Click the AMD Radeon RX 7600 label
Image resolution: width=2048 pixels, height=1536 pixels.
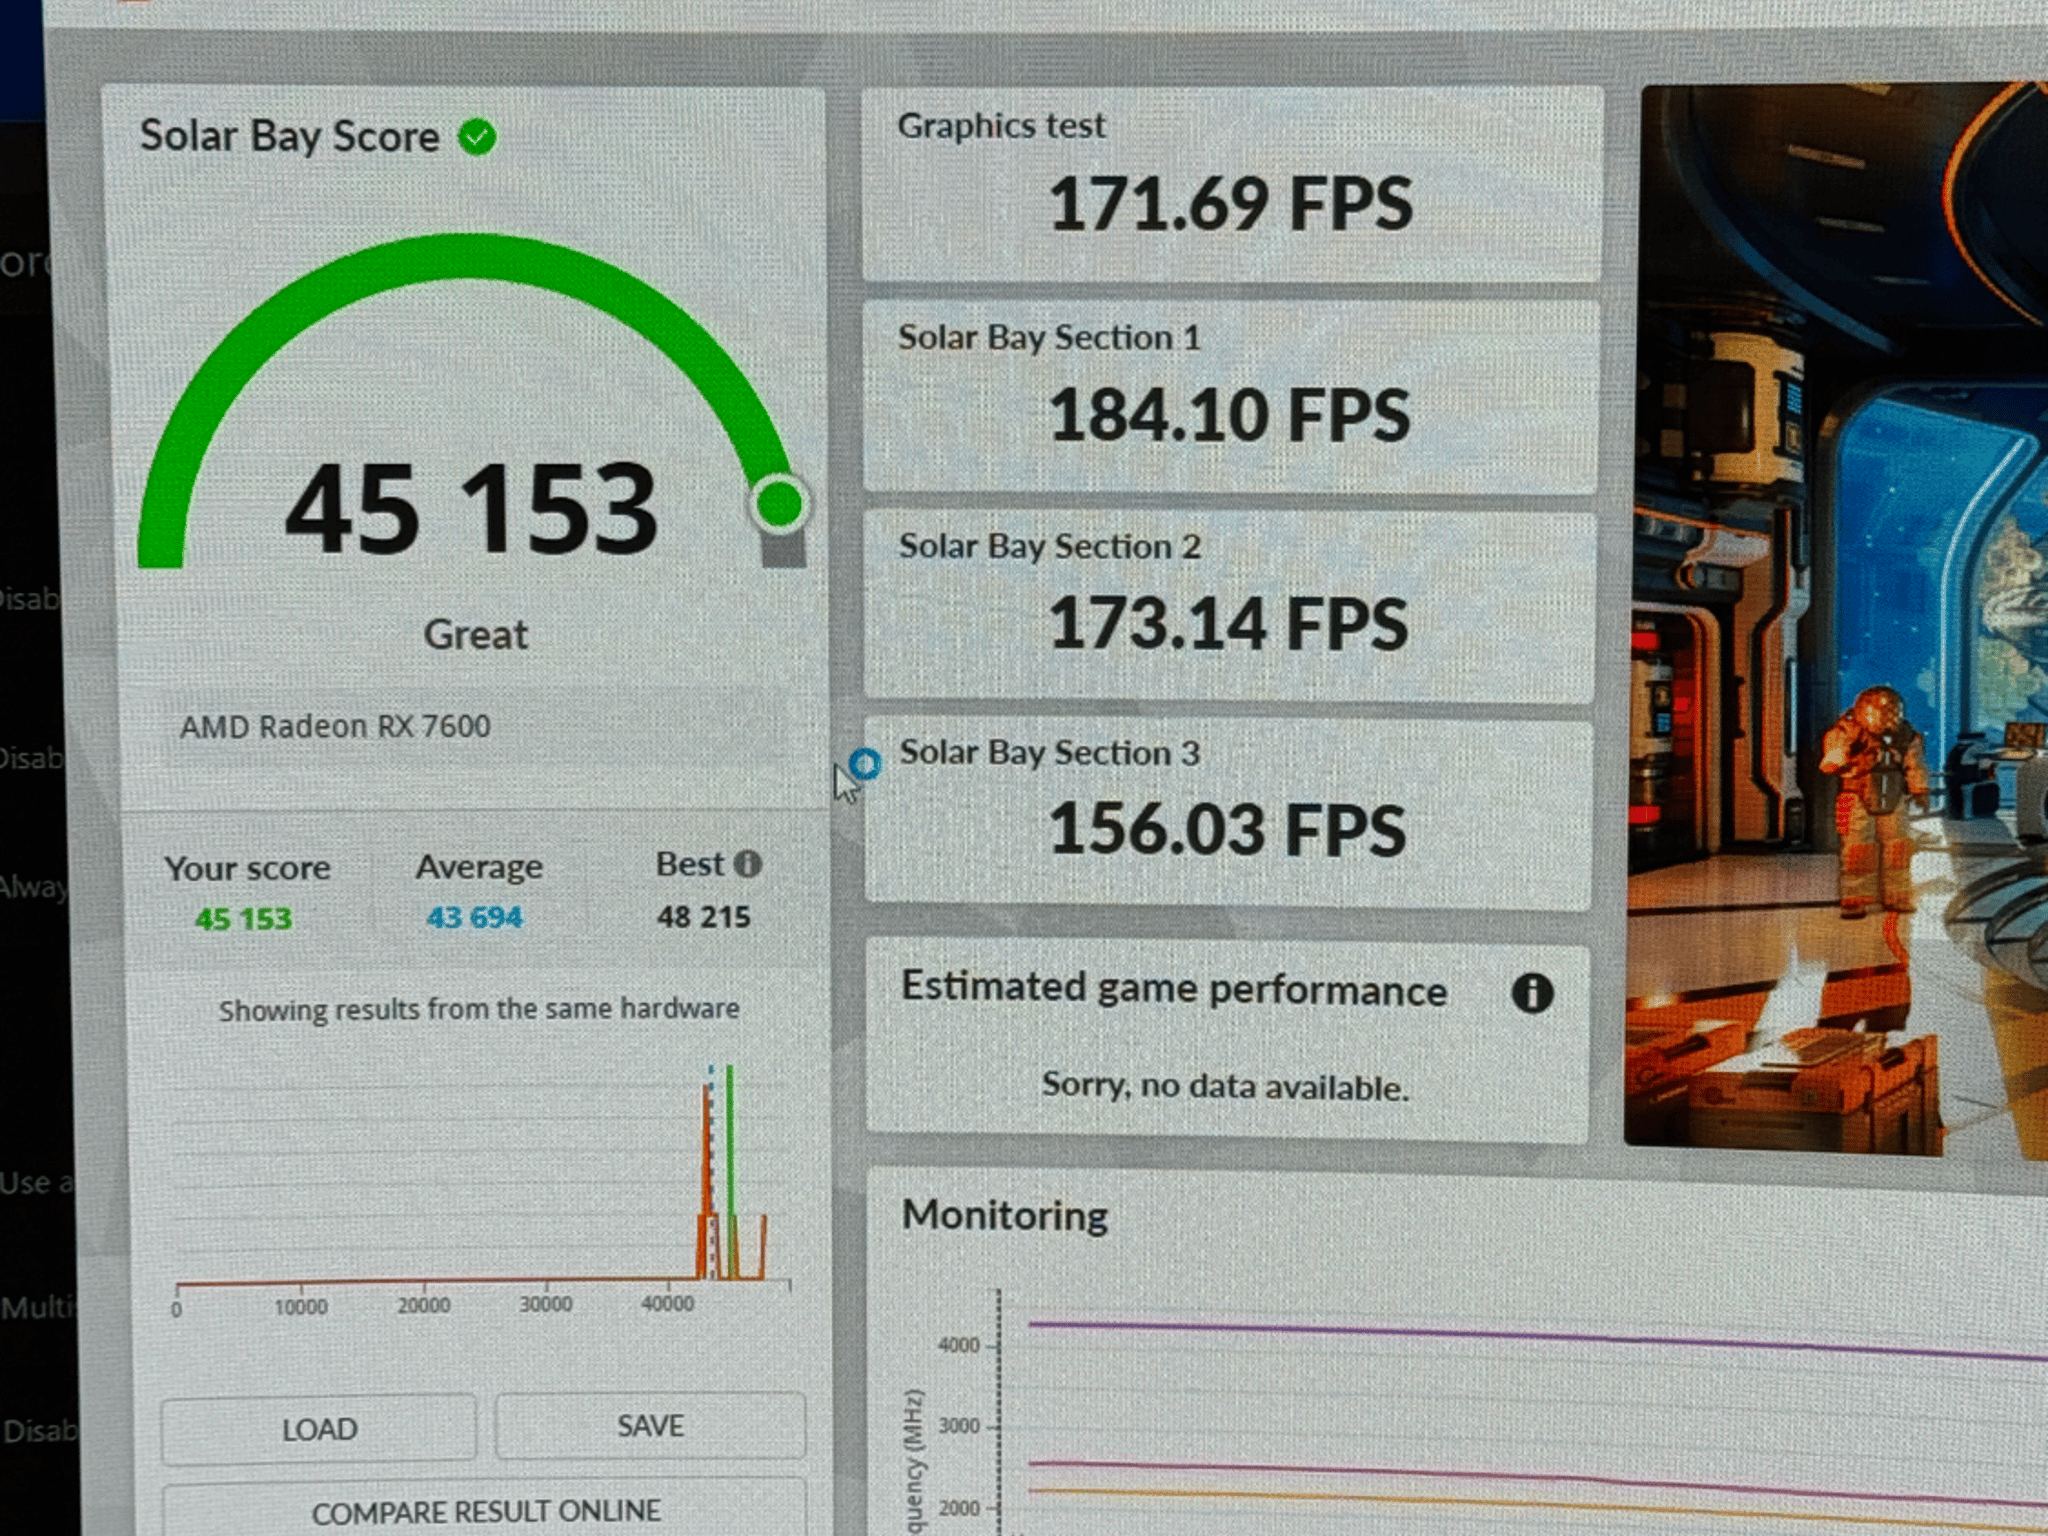[335, 726]
